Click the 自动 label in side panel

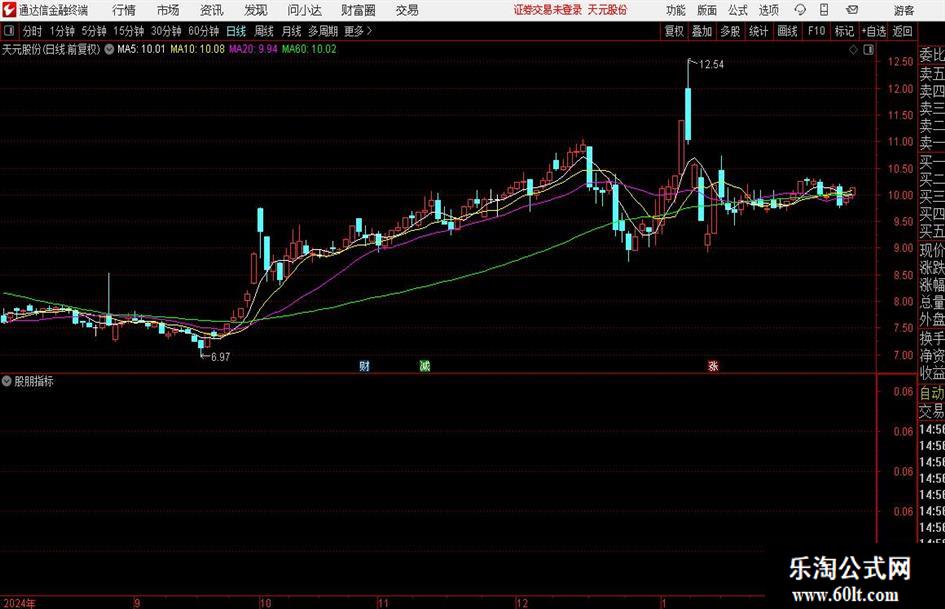(x=932, y=394)
